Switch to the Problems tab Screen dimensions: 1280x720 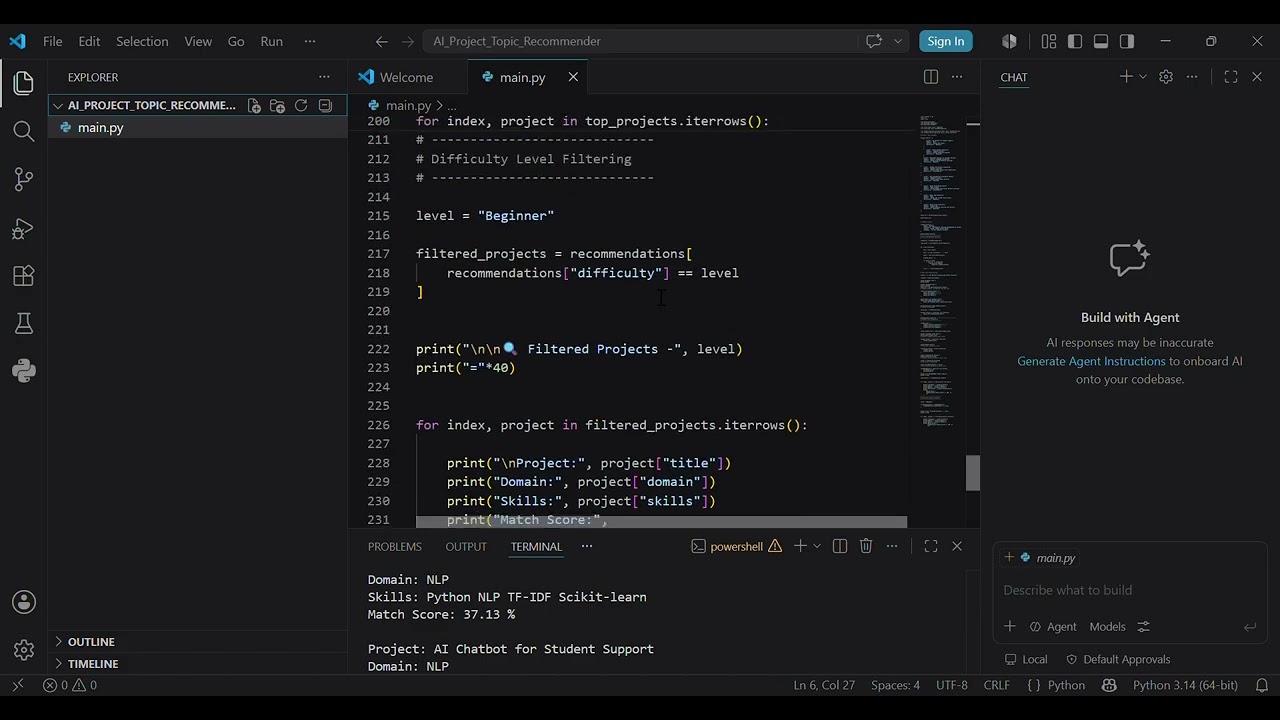(394, 546)
